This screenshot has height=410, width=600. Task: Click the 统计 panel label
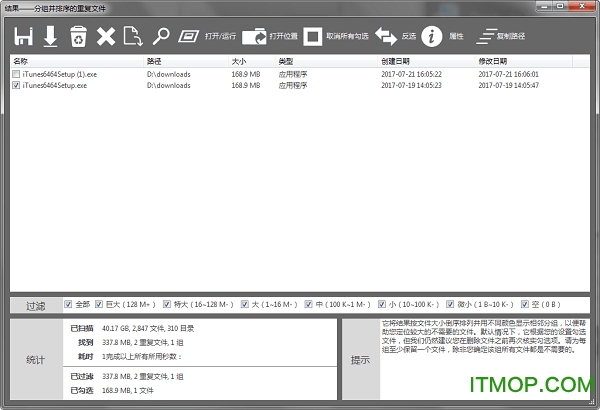(x=36, y=360)
